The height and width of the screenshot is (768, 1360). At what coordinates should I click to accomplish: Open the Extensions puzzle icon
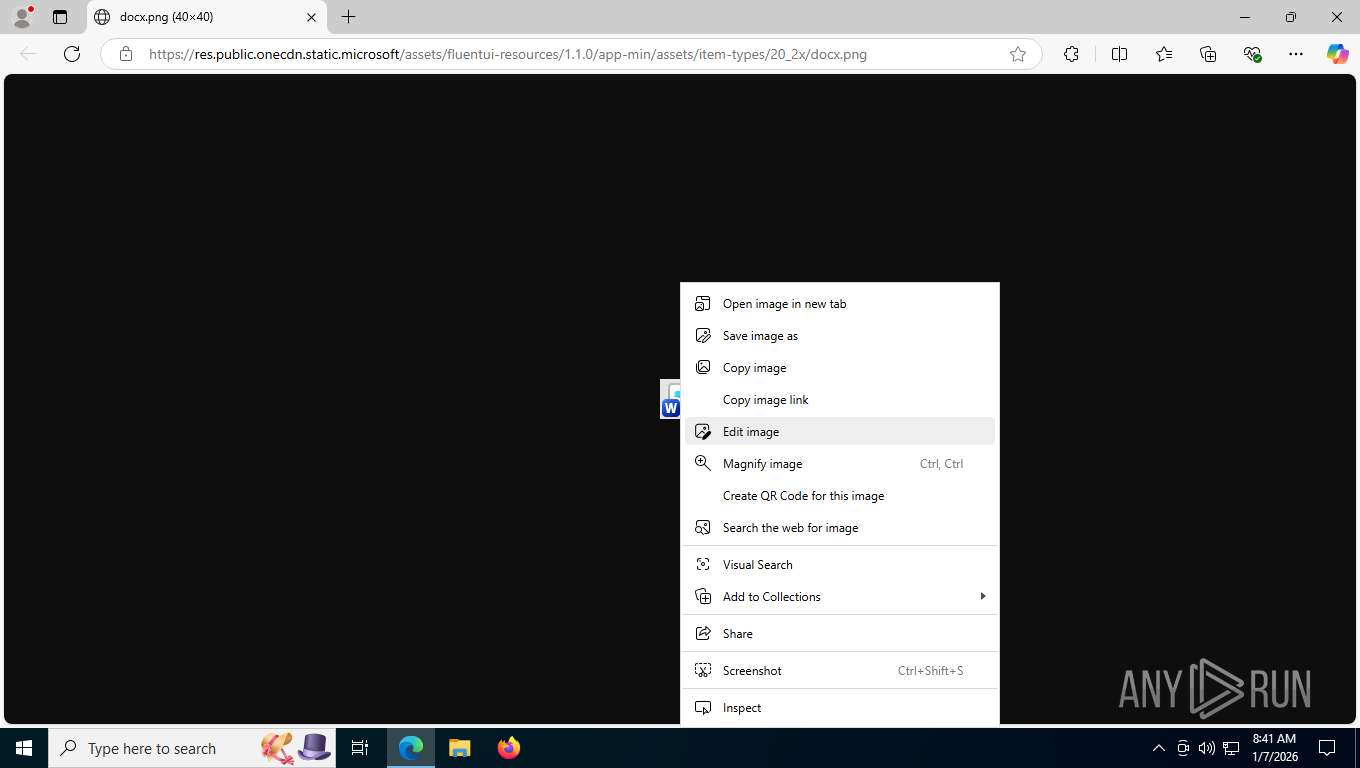pos(1071,54)
